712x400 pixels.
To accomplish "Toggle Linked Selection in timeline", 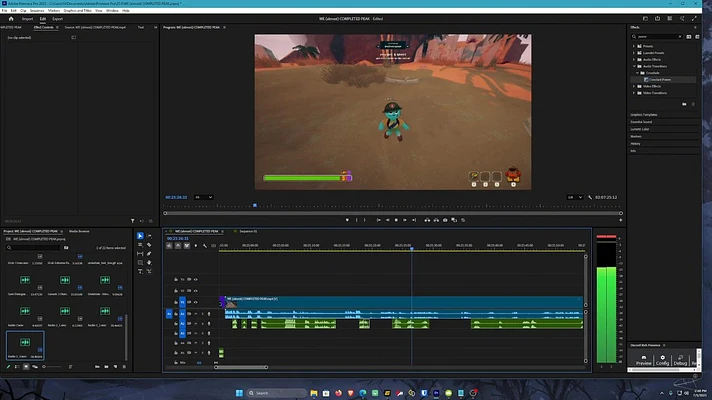I will [187, 246].
